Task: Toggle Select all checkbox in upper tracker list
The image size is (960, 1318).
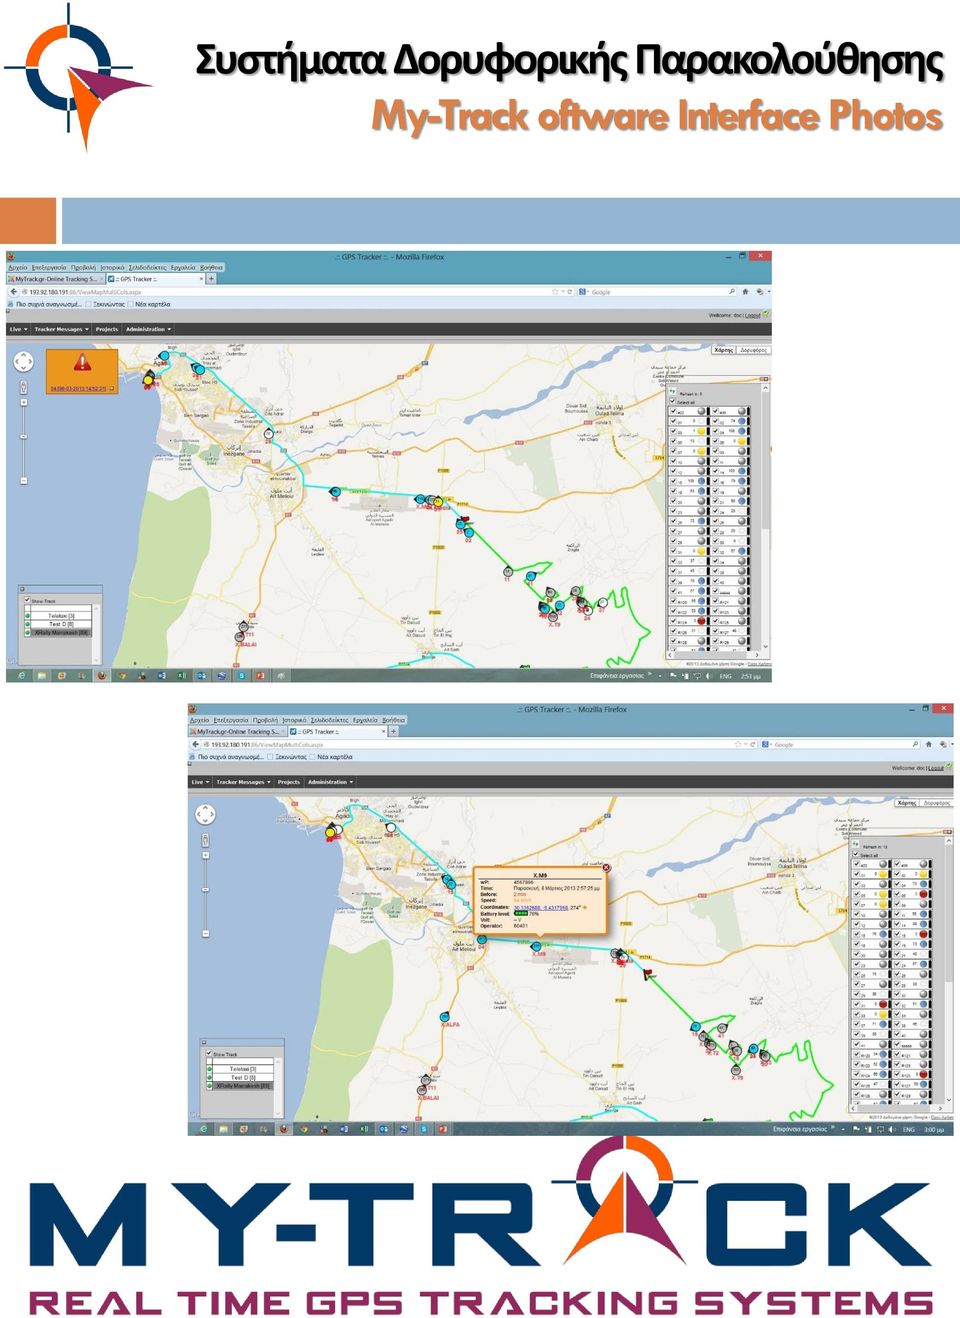Action: click(674, 402)
